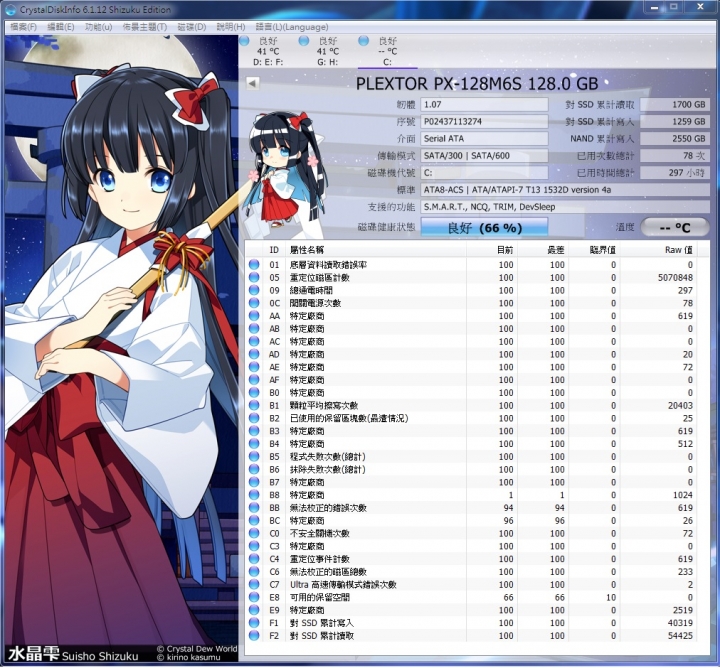Open the 語言(L)(Language) menu
The height and width of the screenshot is (668, 720).
[292, 27]
